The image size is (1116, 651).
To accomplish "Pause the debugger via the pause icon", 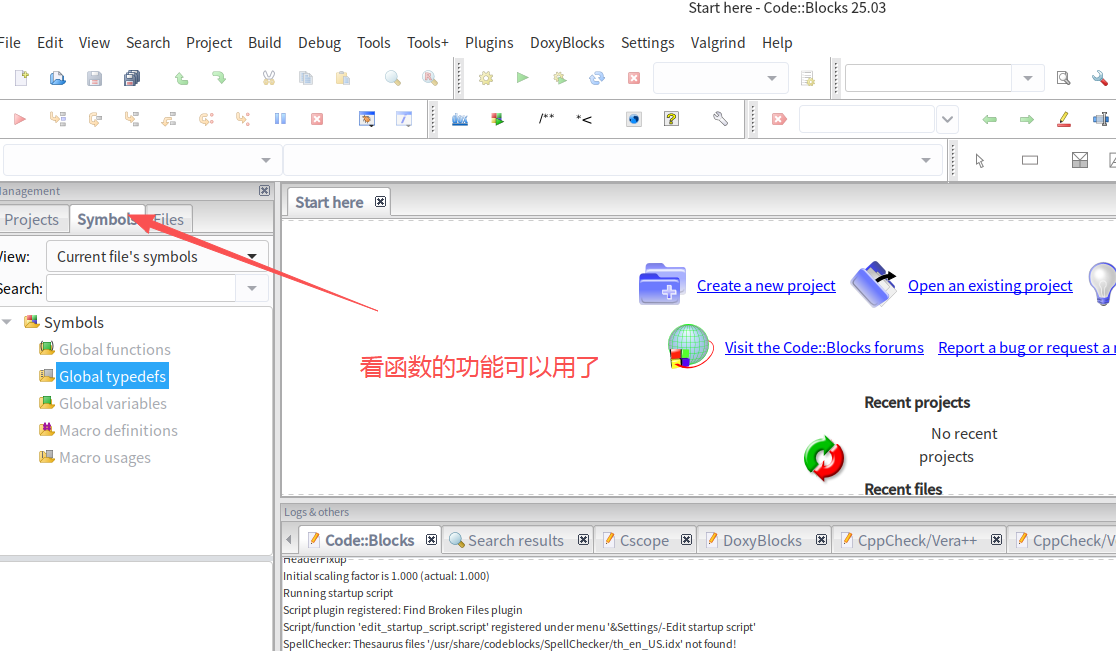I will click(x=280, y=118).
